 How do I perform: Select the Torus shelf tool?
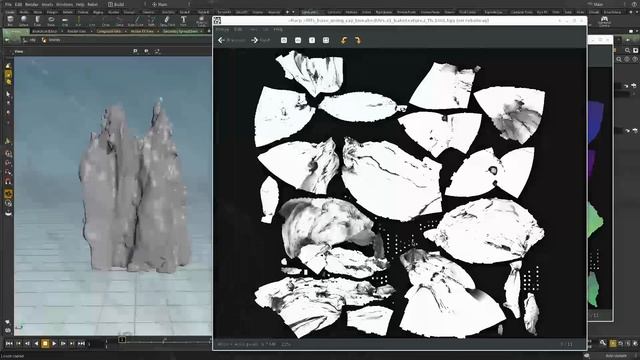51,21
